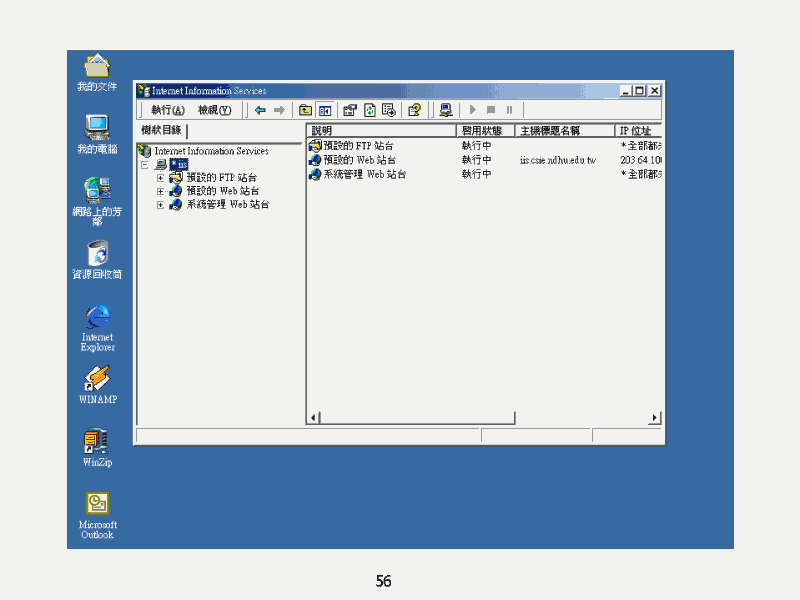The image size is (800, 600).
Task: Click the Up one level folder icon
Action: pyautogui.click(x=305, y=110)
